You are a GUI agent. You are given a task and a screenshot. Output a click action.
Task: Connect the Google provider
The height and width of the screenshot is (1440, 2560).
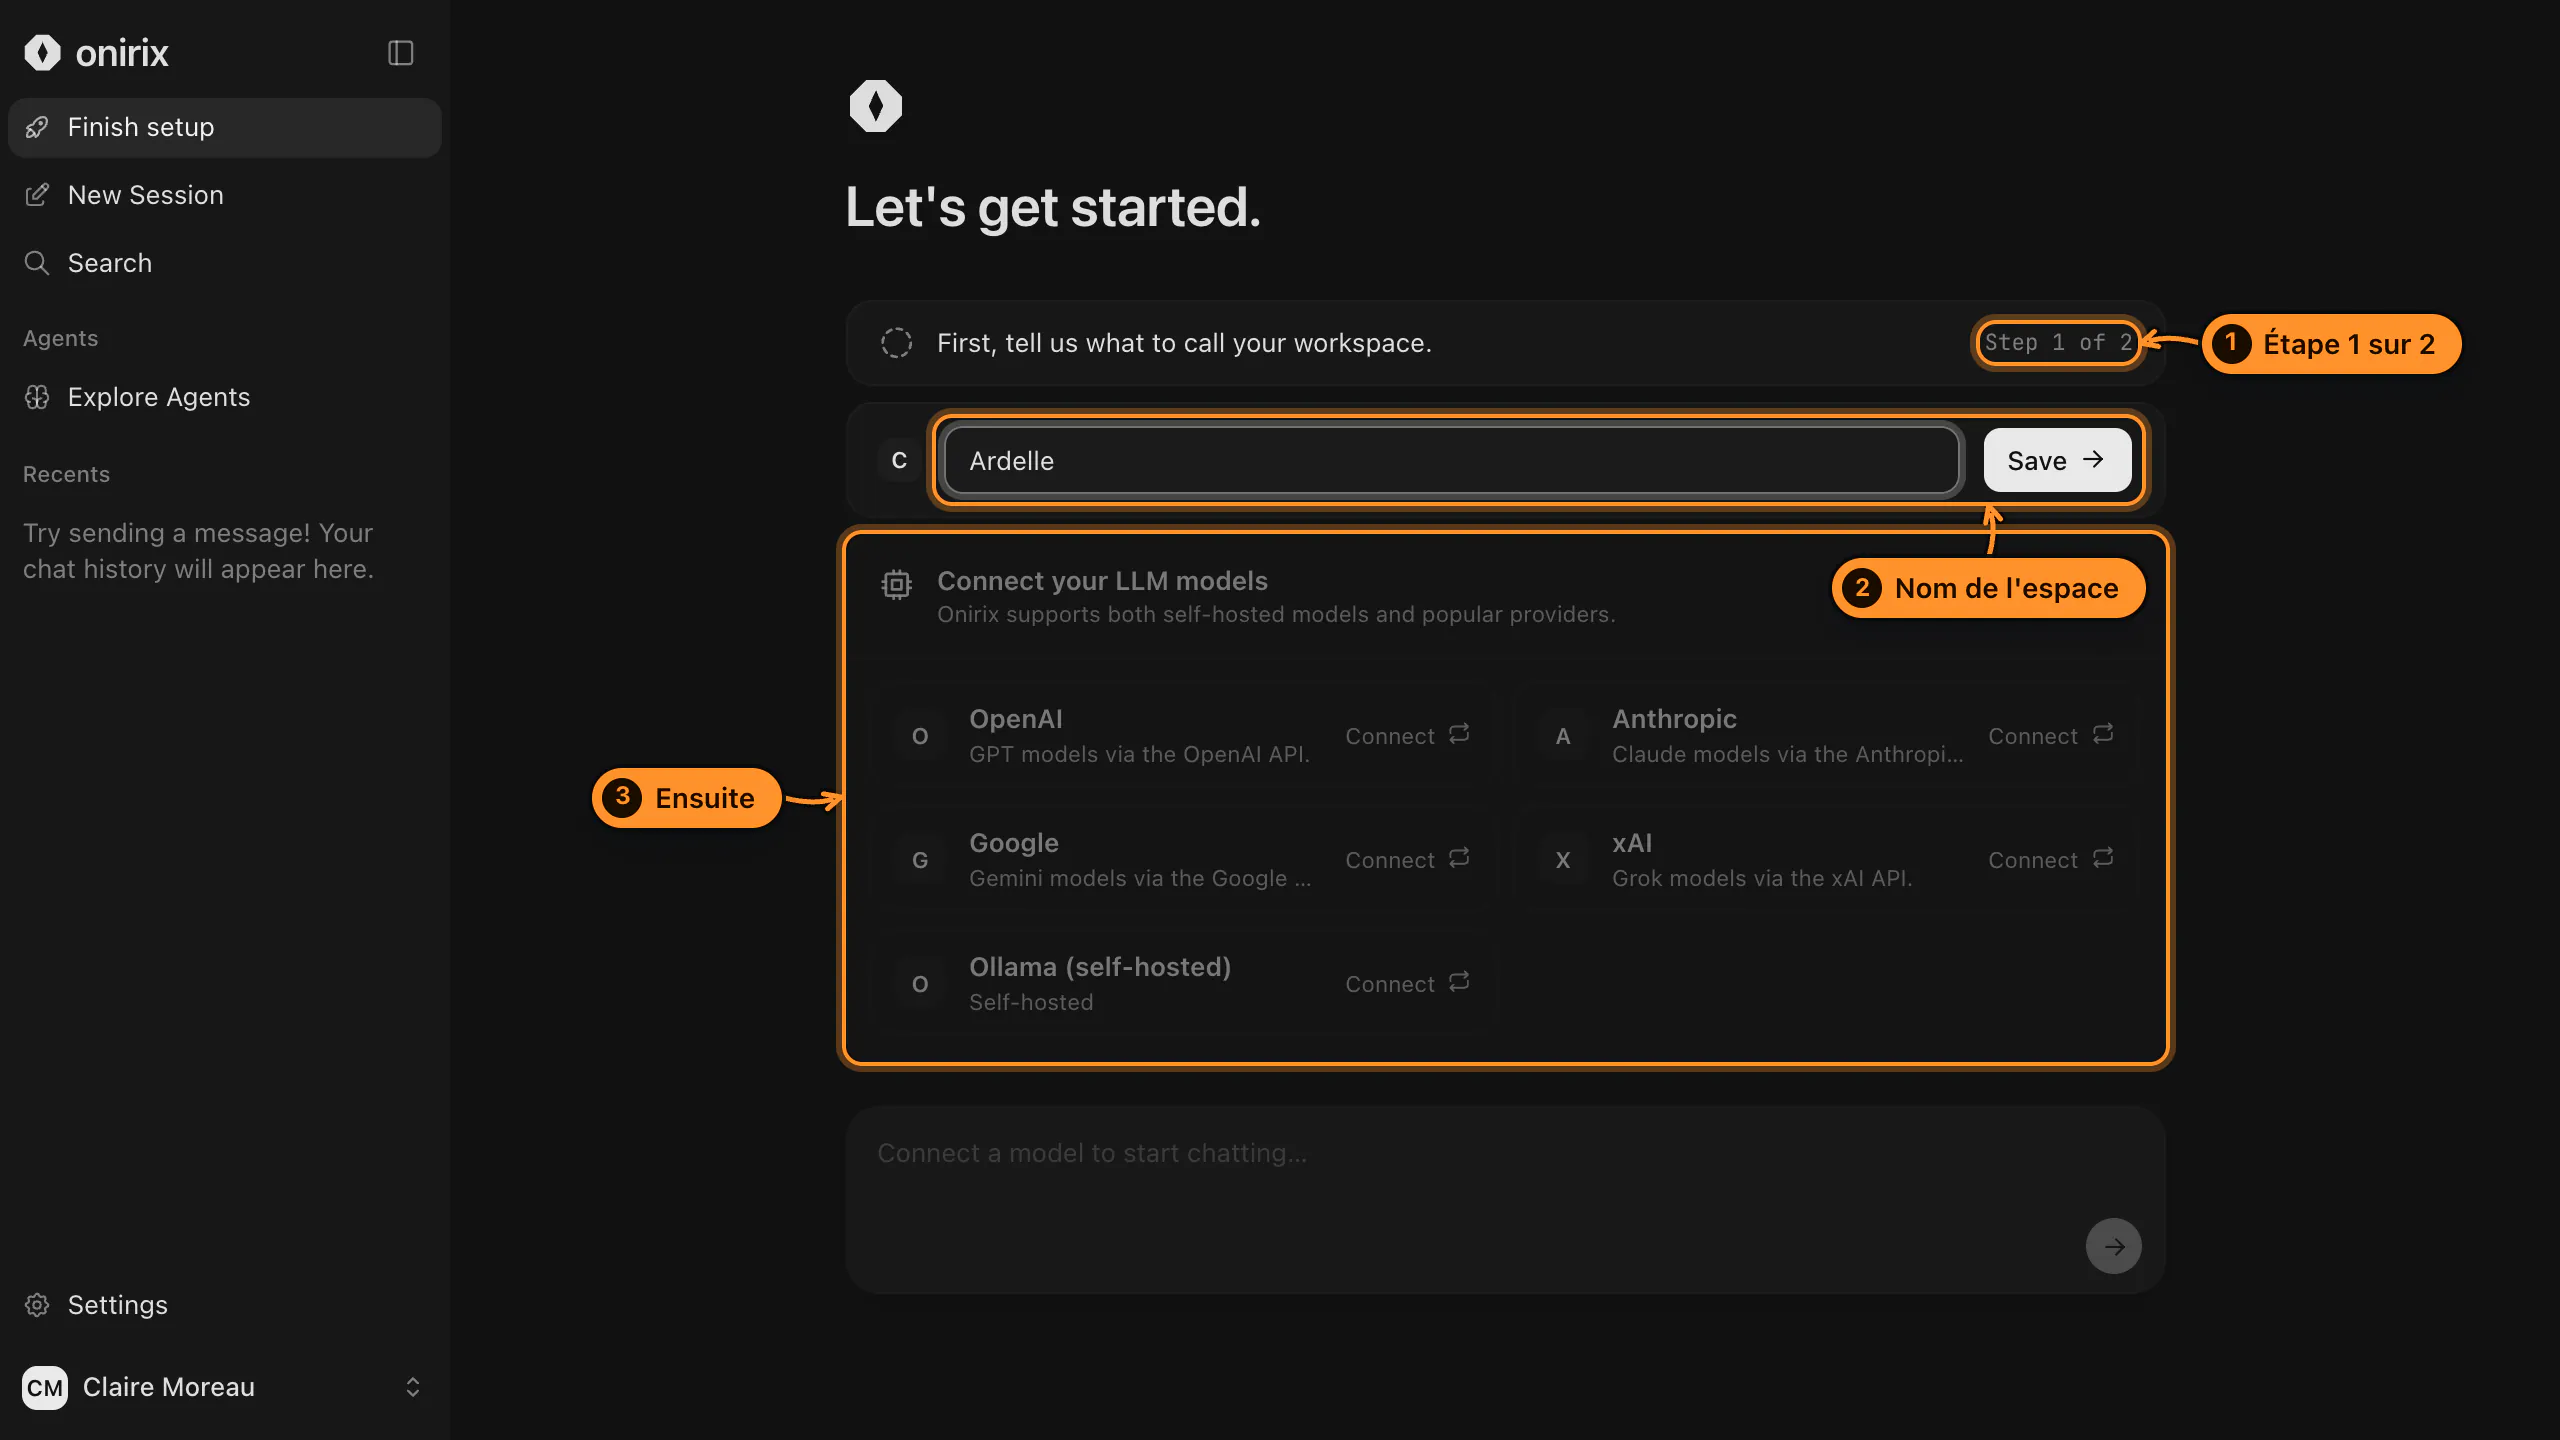pos(1407,860)
